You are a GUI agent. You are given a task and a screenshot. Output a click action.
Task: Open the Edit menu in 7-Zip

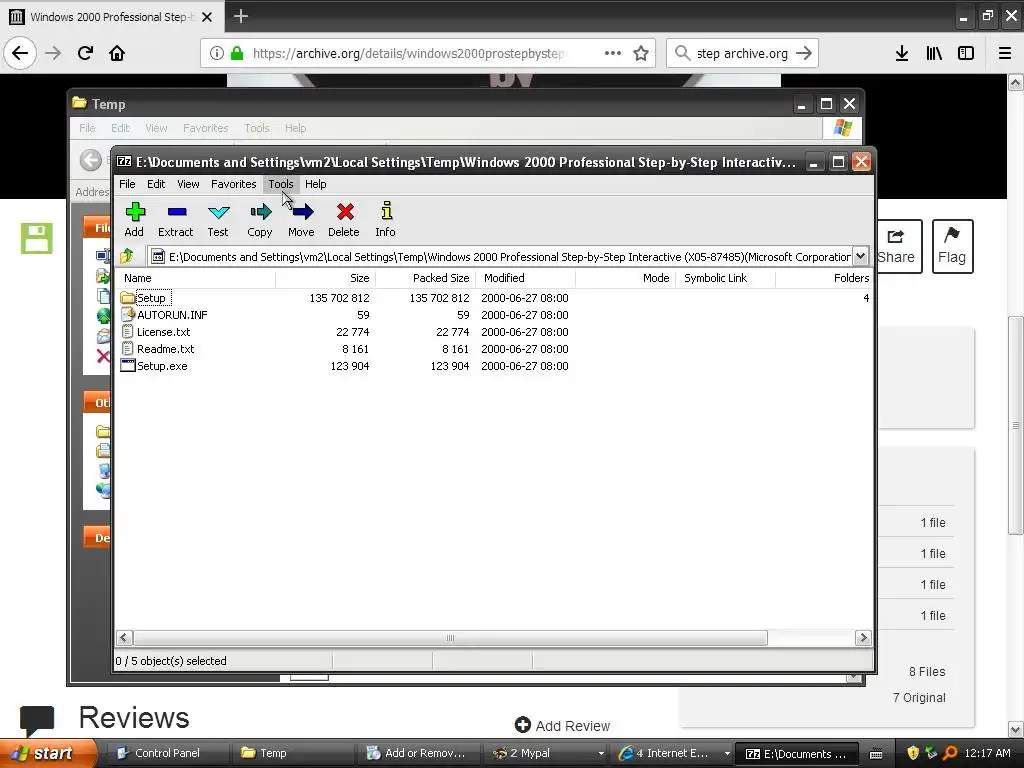156,184
